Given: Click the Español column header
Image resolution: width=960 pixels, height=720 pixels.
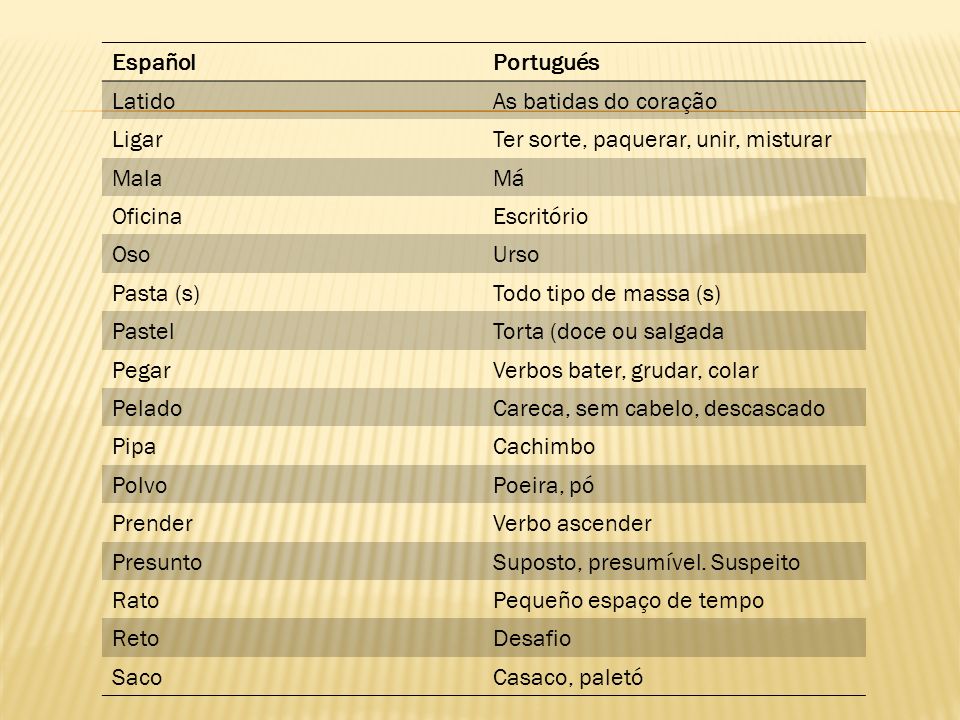Looking at the screenshot, I should pos(154,62).
